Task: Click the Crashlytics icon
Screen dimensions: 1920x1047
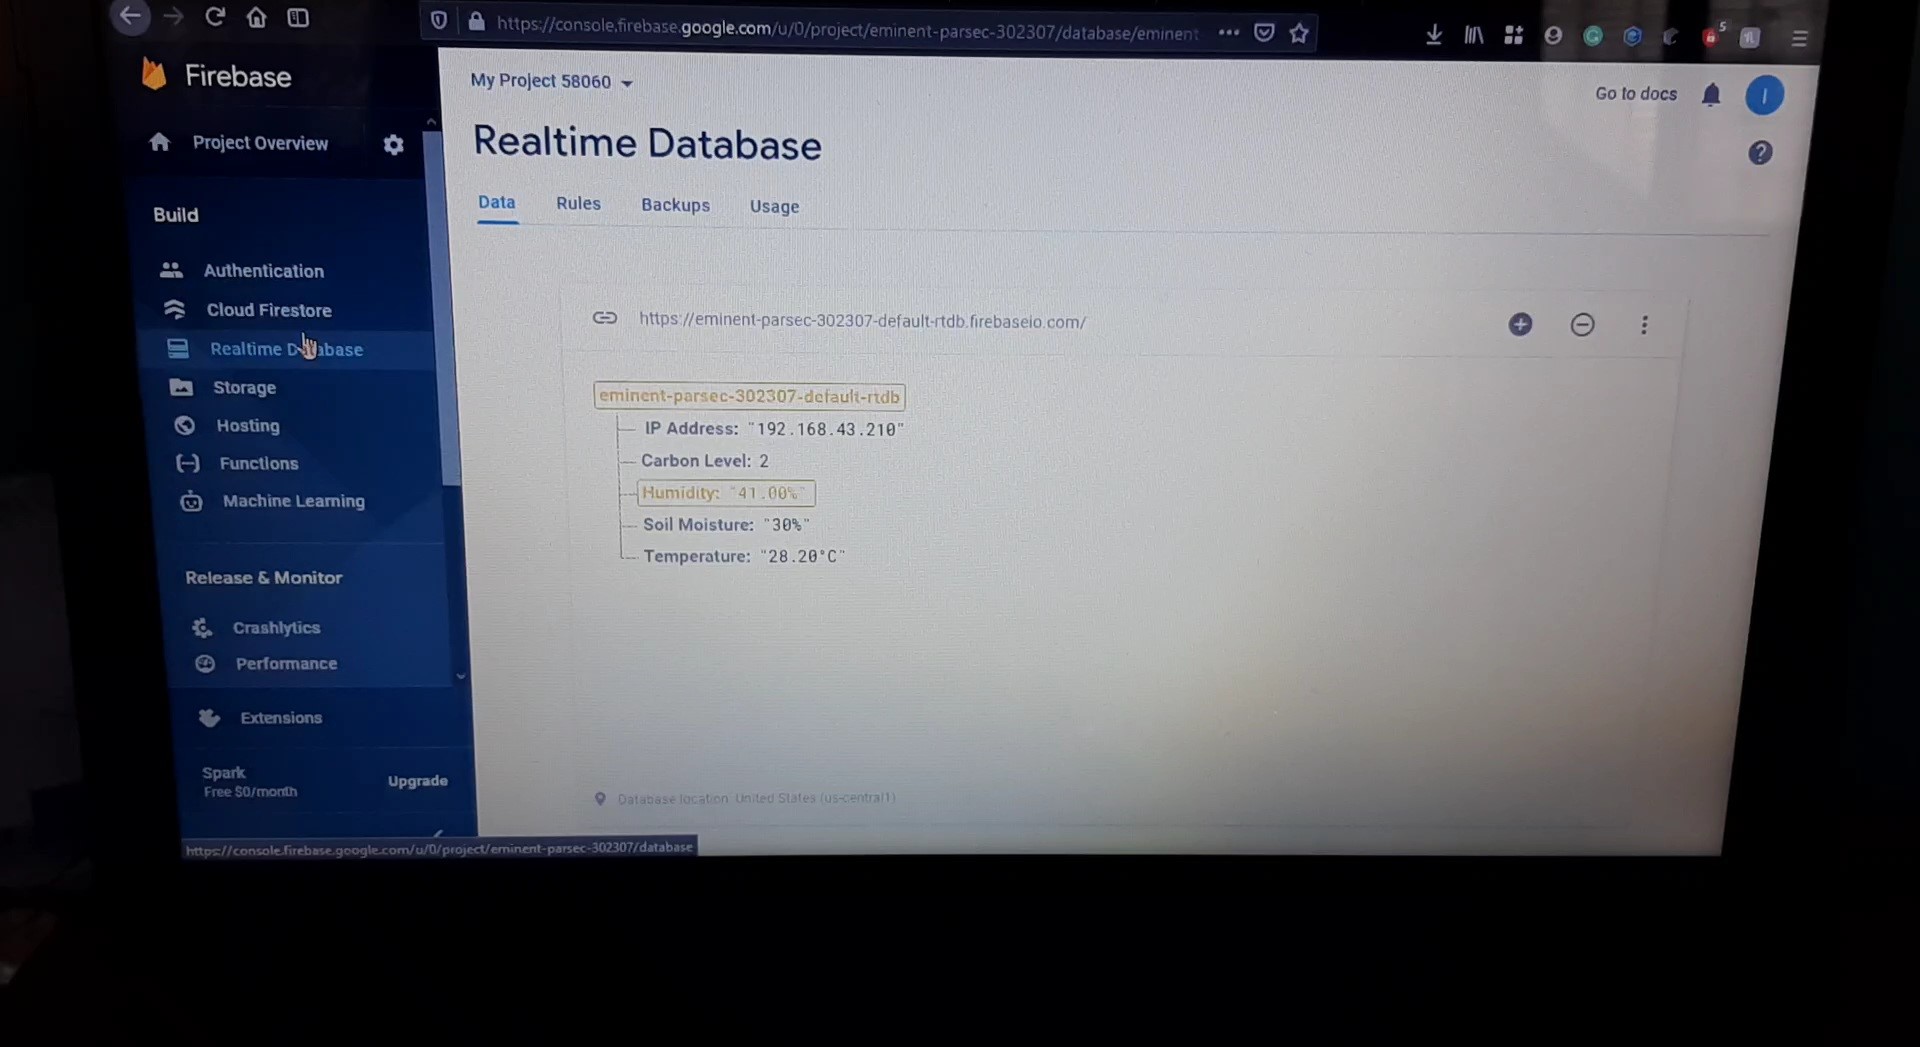Action: coord(202,627)
